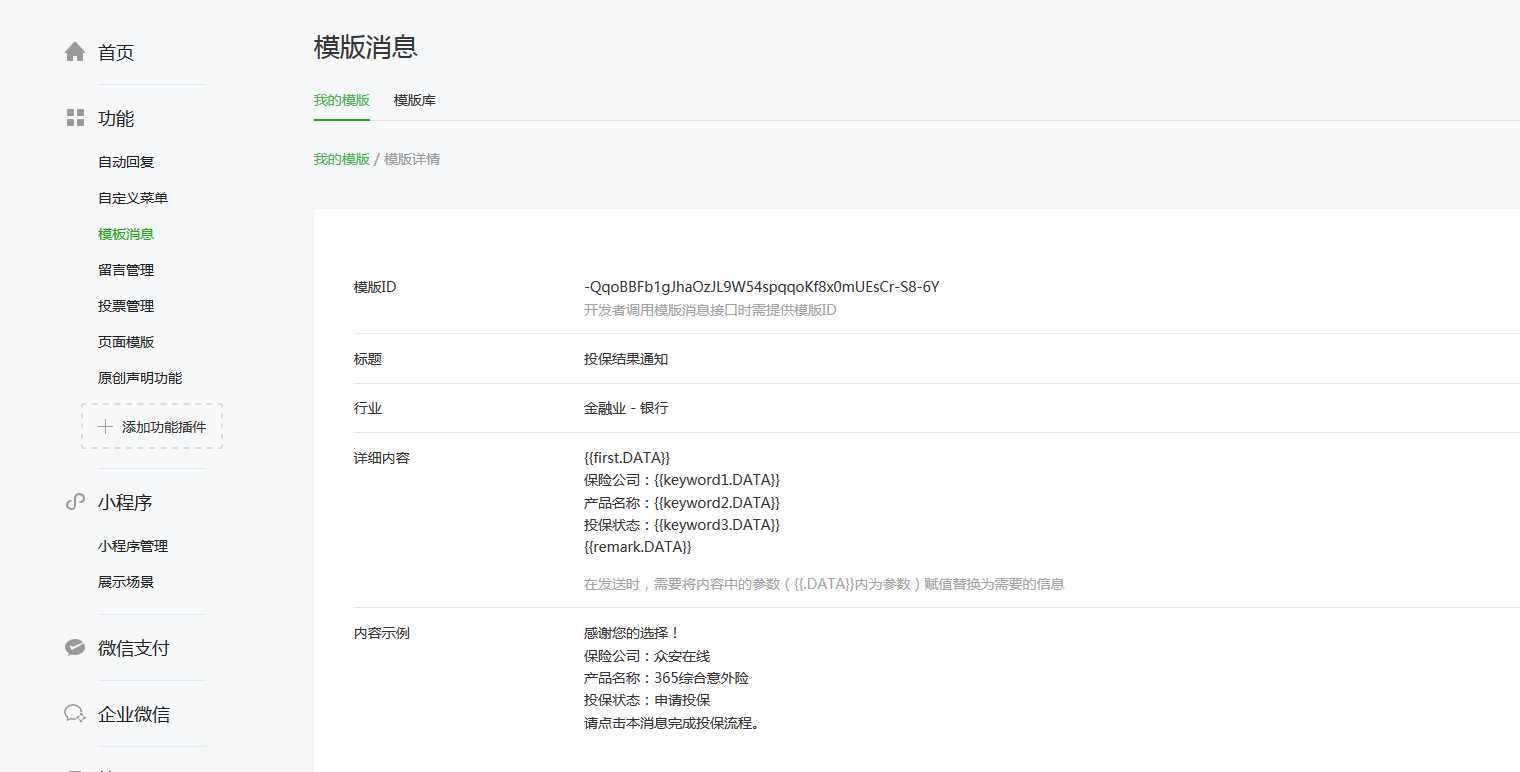1520x772 pixels.
Task: Click example line 保险公司：众安在线
Action: pos(647,656)
